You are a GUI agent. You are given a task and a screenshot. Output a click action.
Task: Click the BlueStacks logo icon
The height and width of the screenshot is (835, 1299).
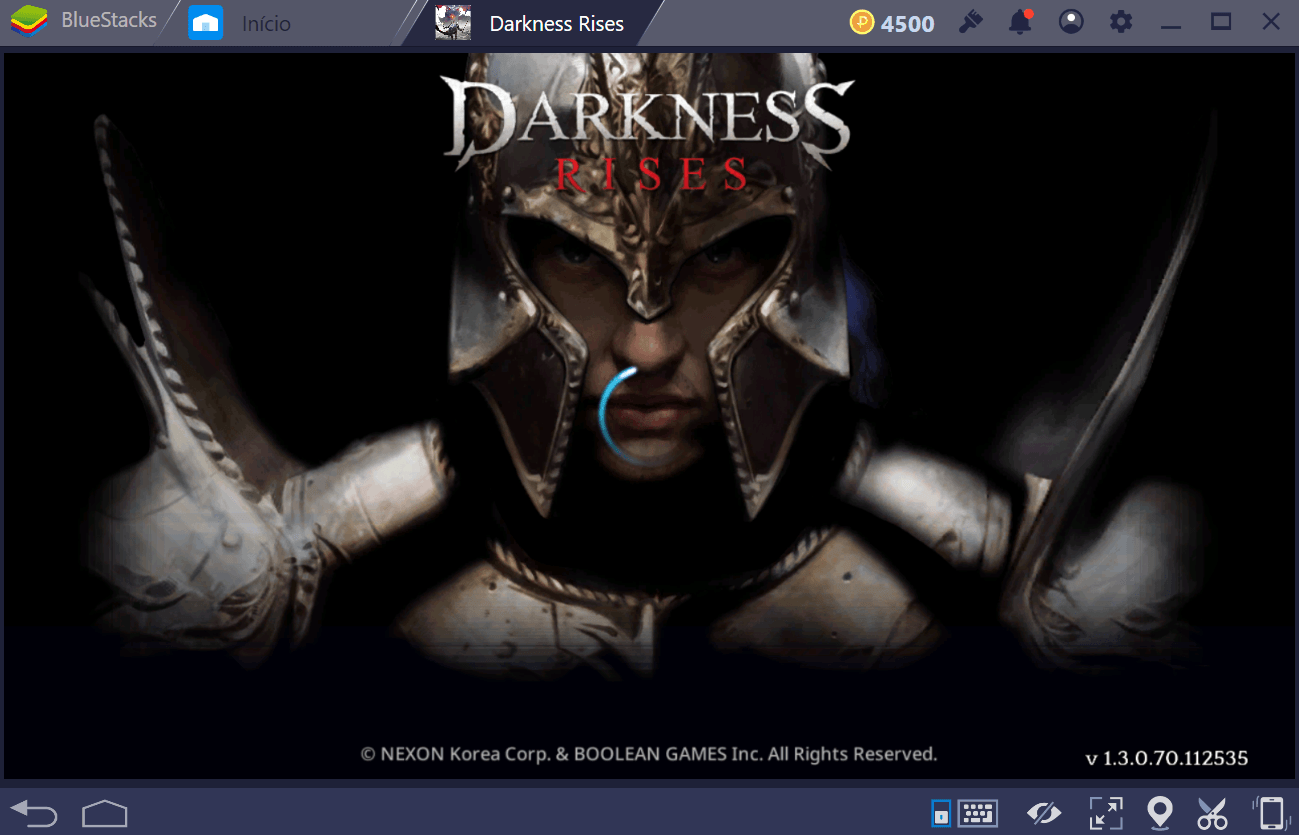pos(29,22)
